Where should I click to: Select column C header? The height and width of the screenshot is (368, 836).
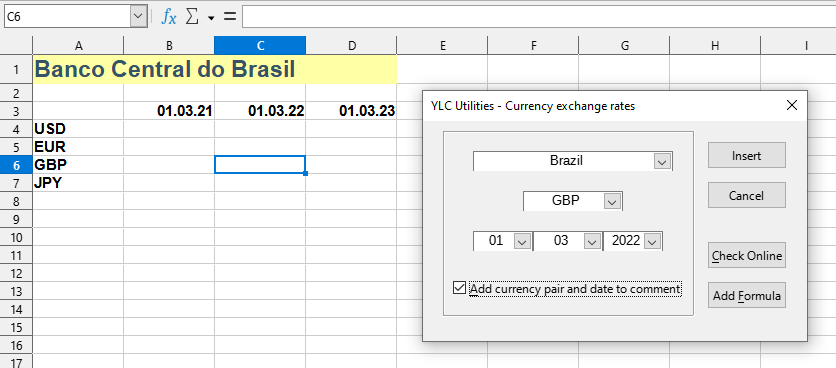coord(260,46)
